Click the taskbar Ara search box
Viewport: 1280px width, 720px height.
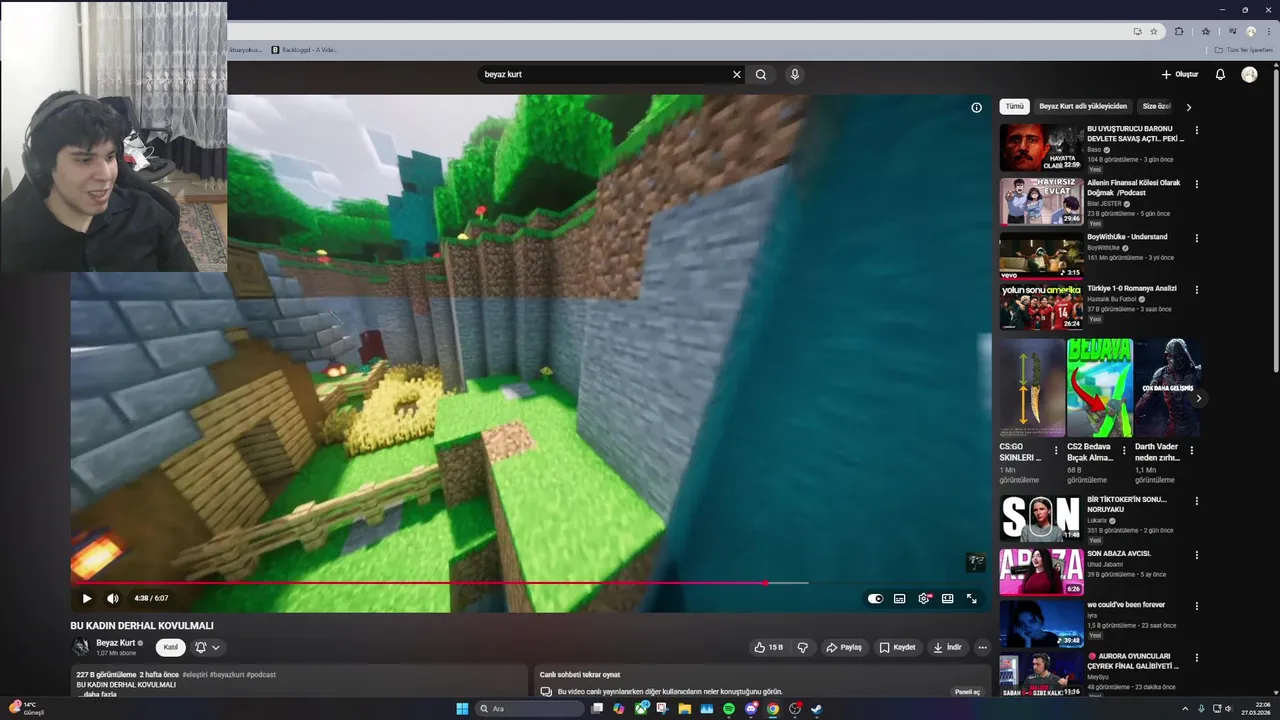click(x=530, y=709)
